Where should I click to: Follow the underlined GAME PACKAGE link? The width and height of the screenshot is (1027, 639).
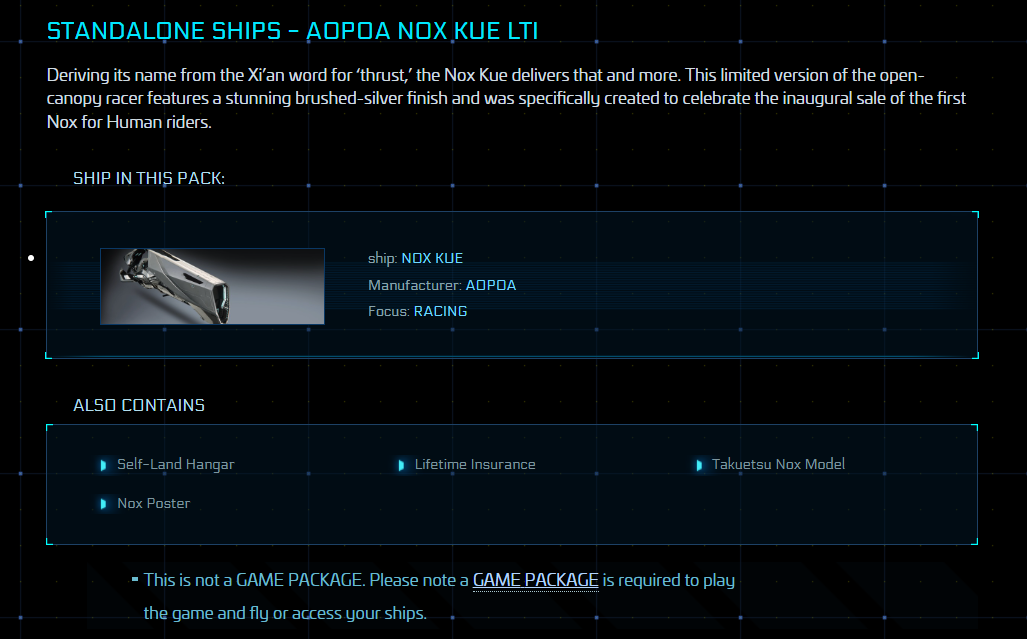click(535, 580)
